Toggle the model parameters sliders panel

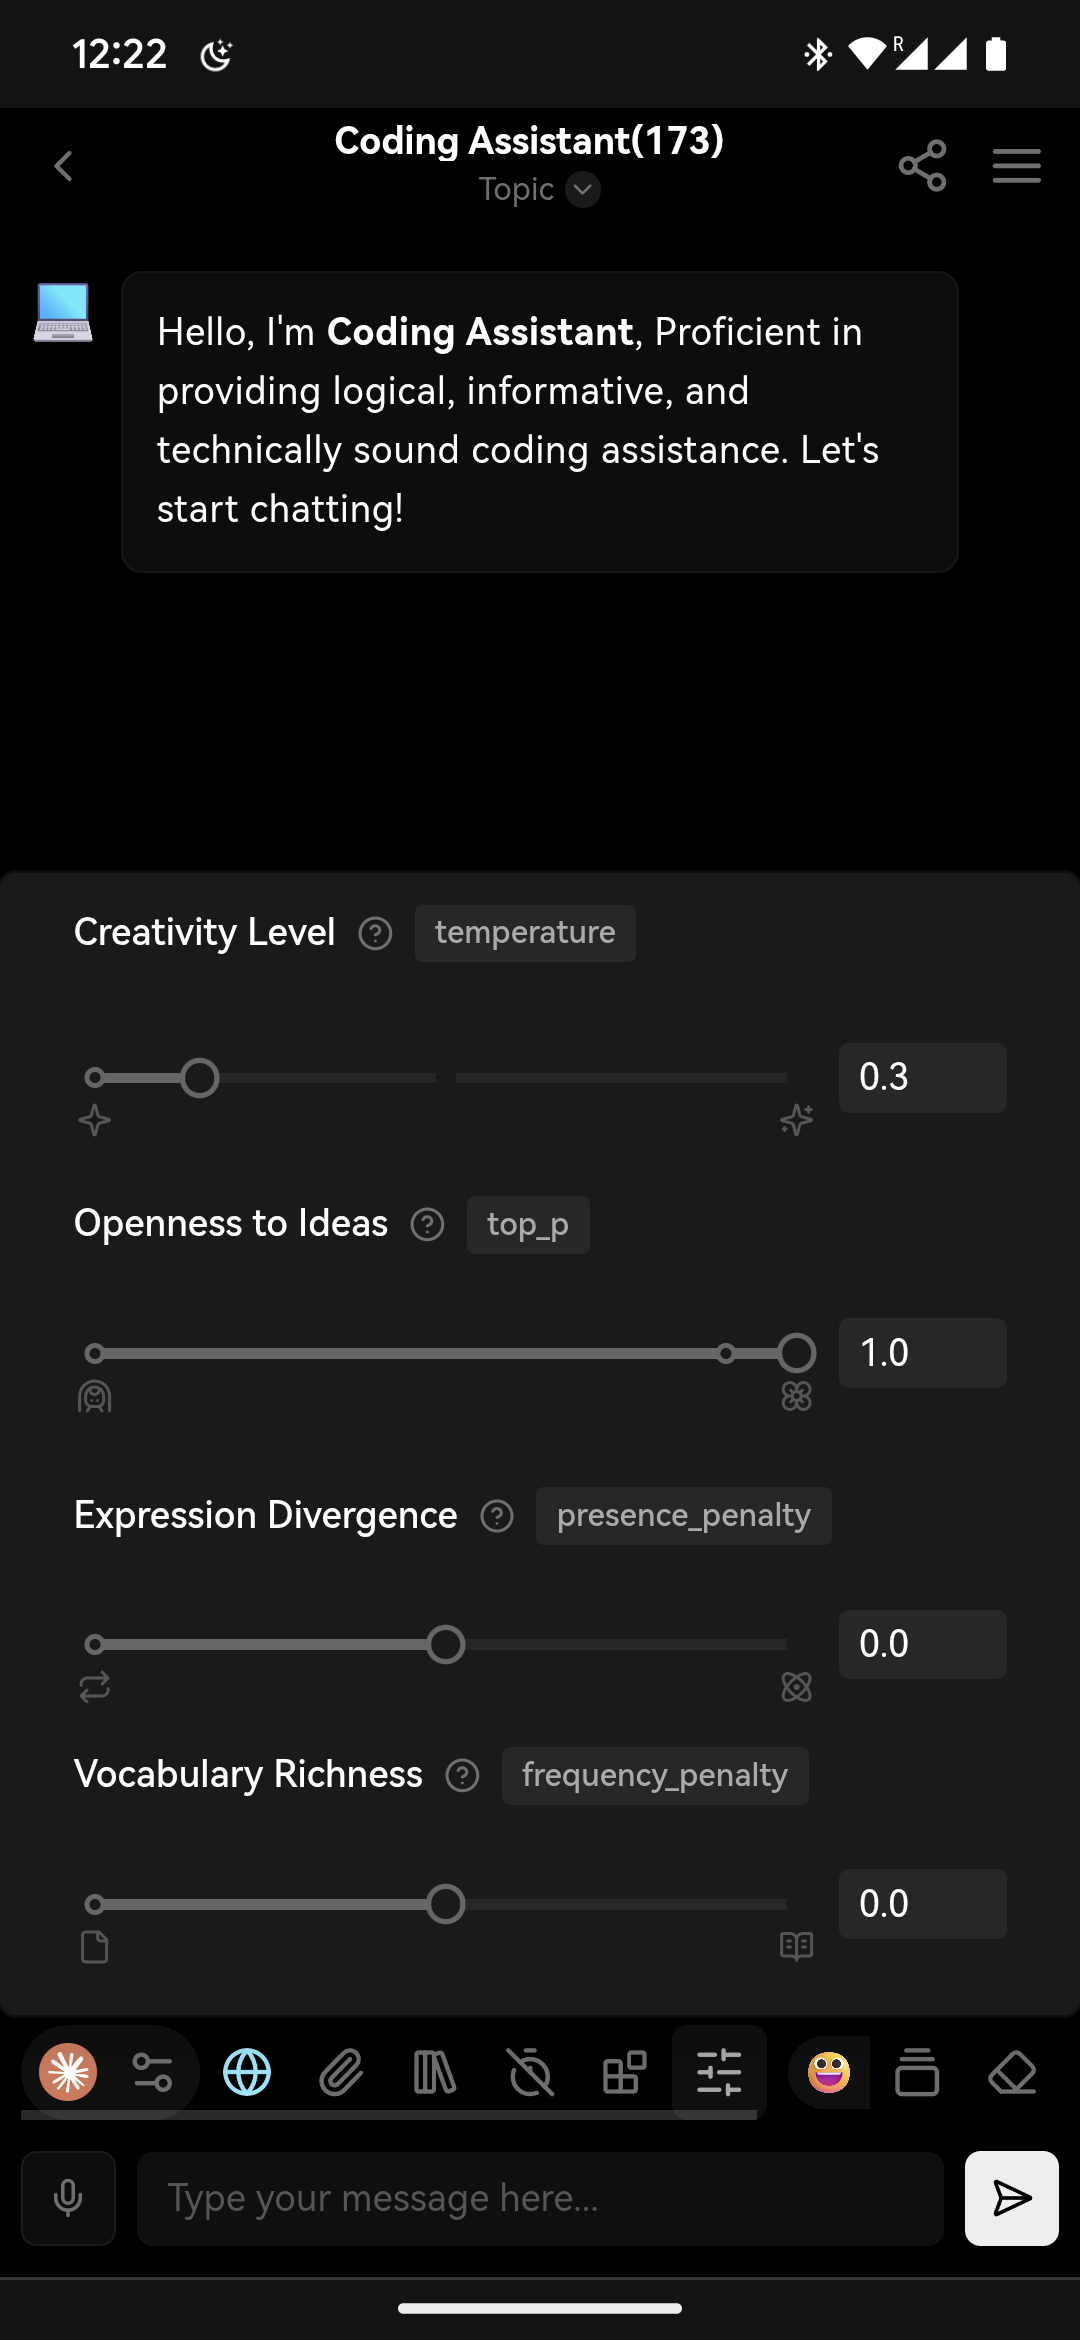[x=719, y=2072]
